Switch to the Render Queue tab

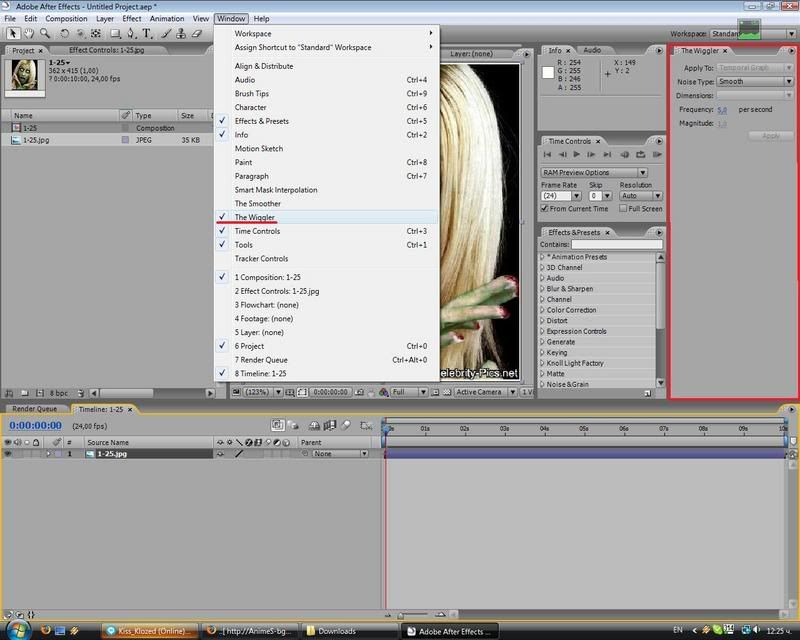coord(35,409)
